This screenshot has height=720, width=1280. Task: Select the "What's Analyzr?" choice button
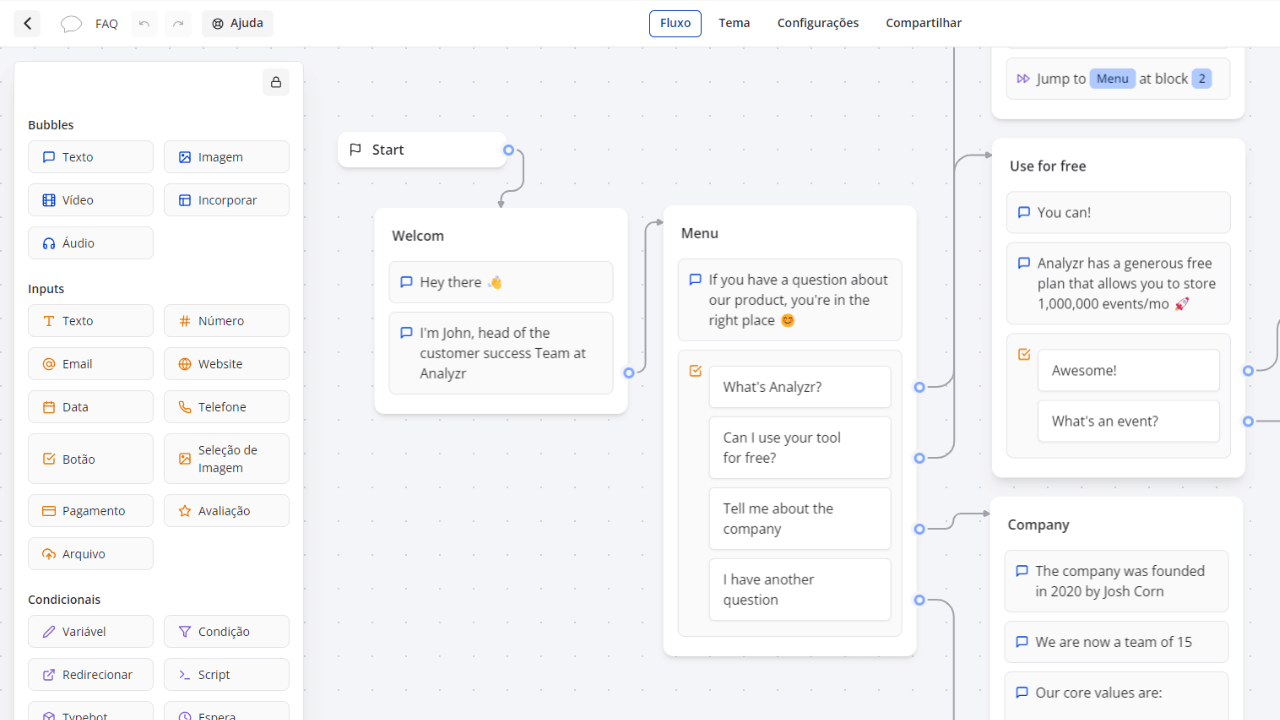[800, 387]
